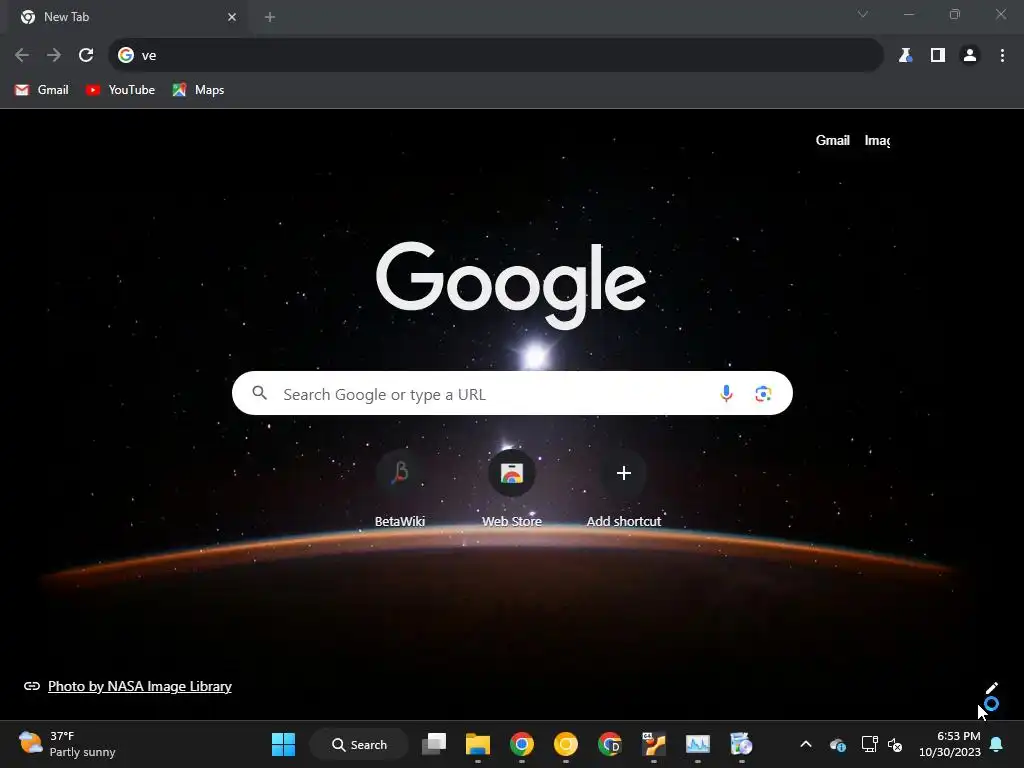Select the New Tab tab
The width and height of the screenshot is (1024, 768).
point(128,17)
